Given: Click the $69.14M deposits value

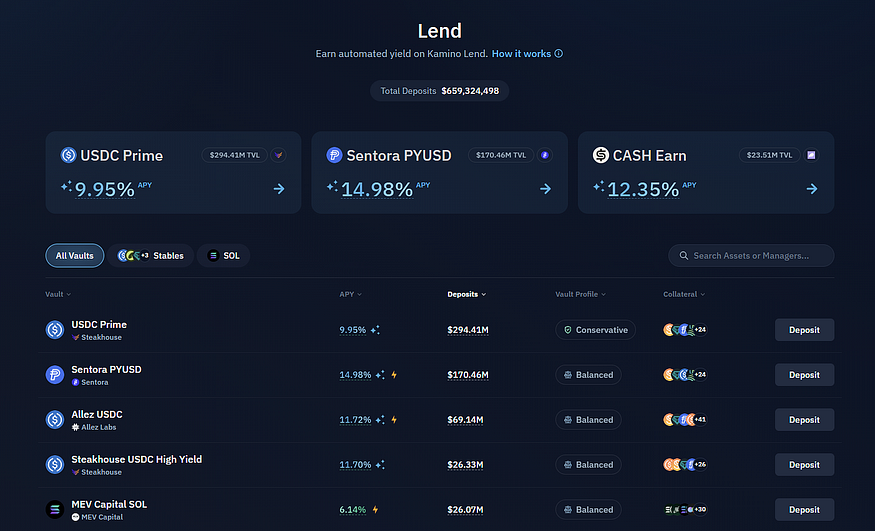Looking at the screenshot, I should click(465, 419).
